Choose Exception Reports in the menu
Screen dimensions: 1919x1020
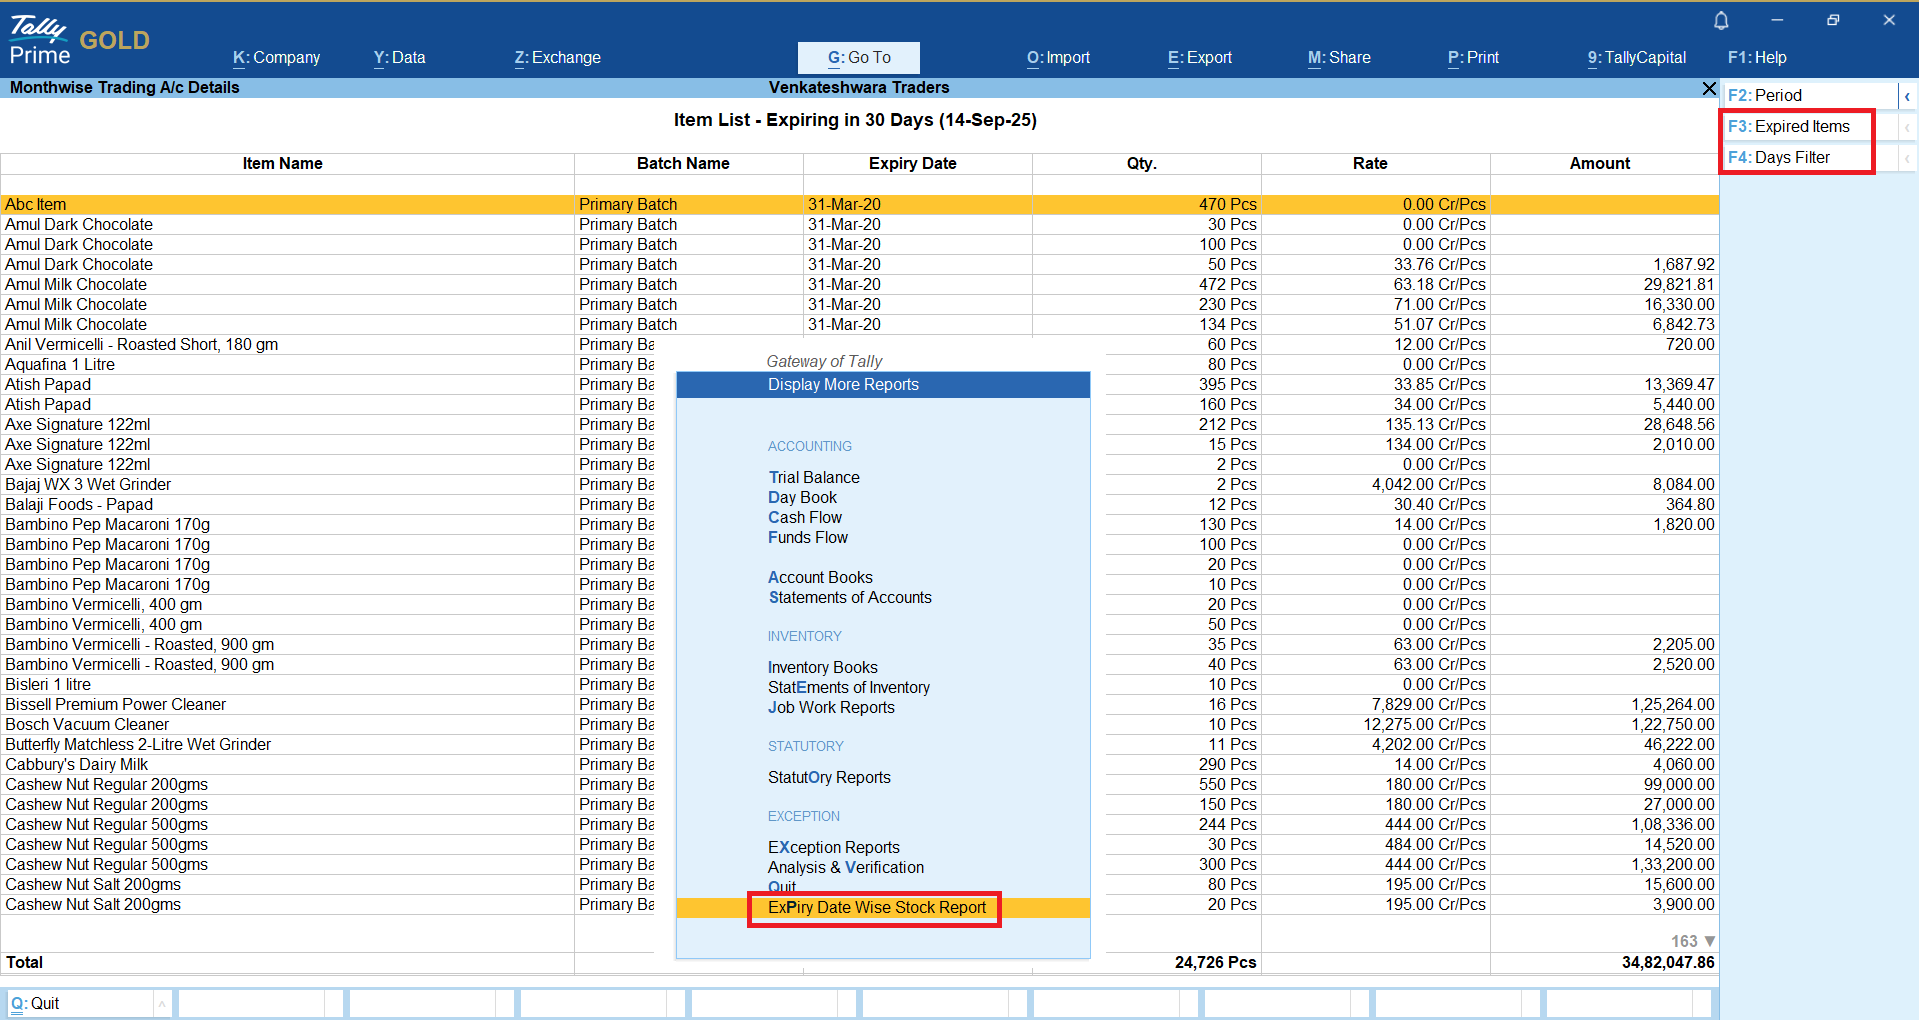click(833, 848)
